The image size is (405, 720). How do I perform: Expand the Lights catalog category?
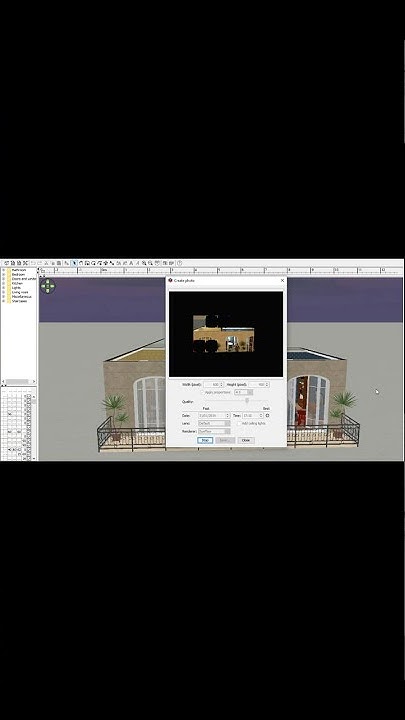click(4, 288)
